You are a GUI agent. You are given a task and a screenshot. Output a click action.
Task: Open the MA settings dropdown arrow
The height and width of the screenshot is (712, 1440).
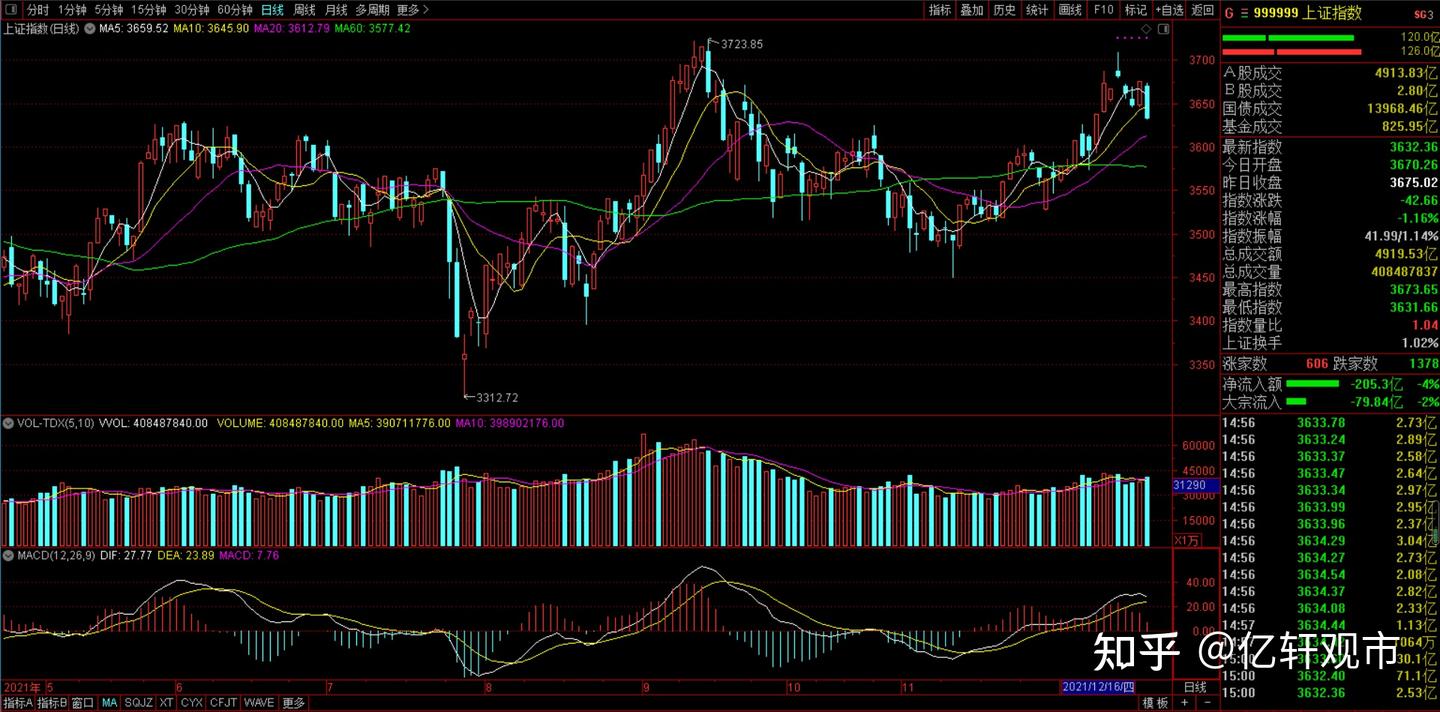click(x=88, y=29)
